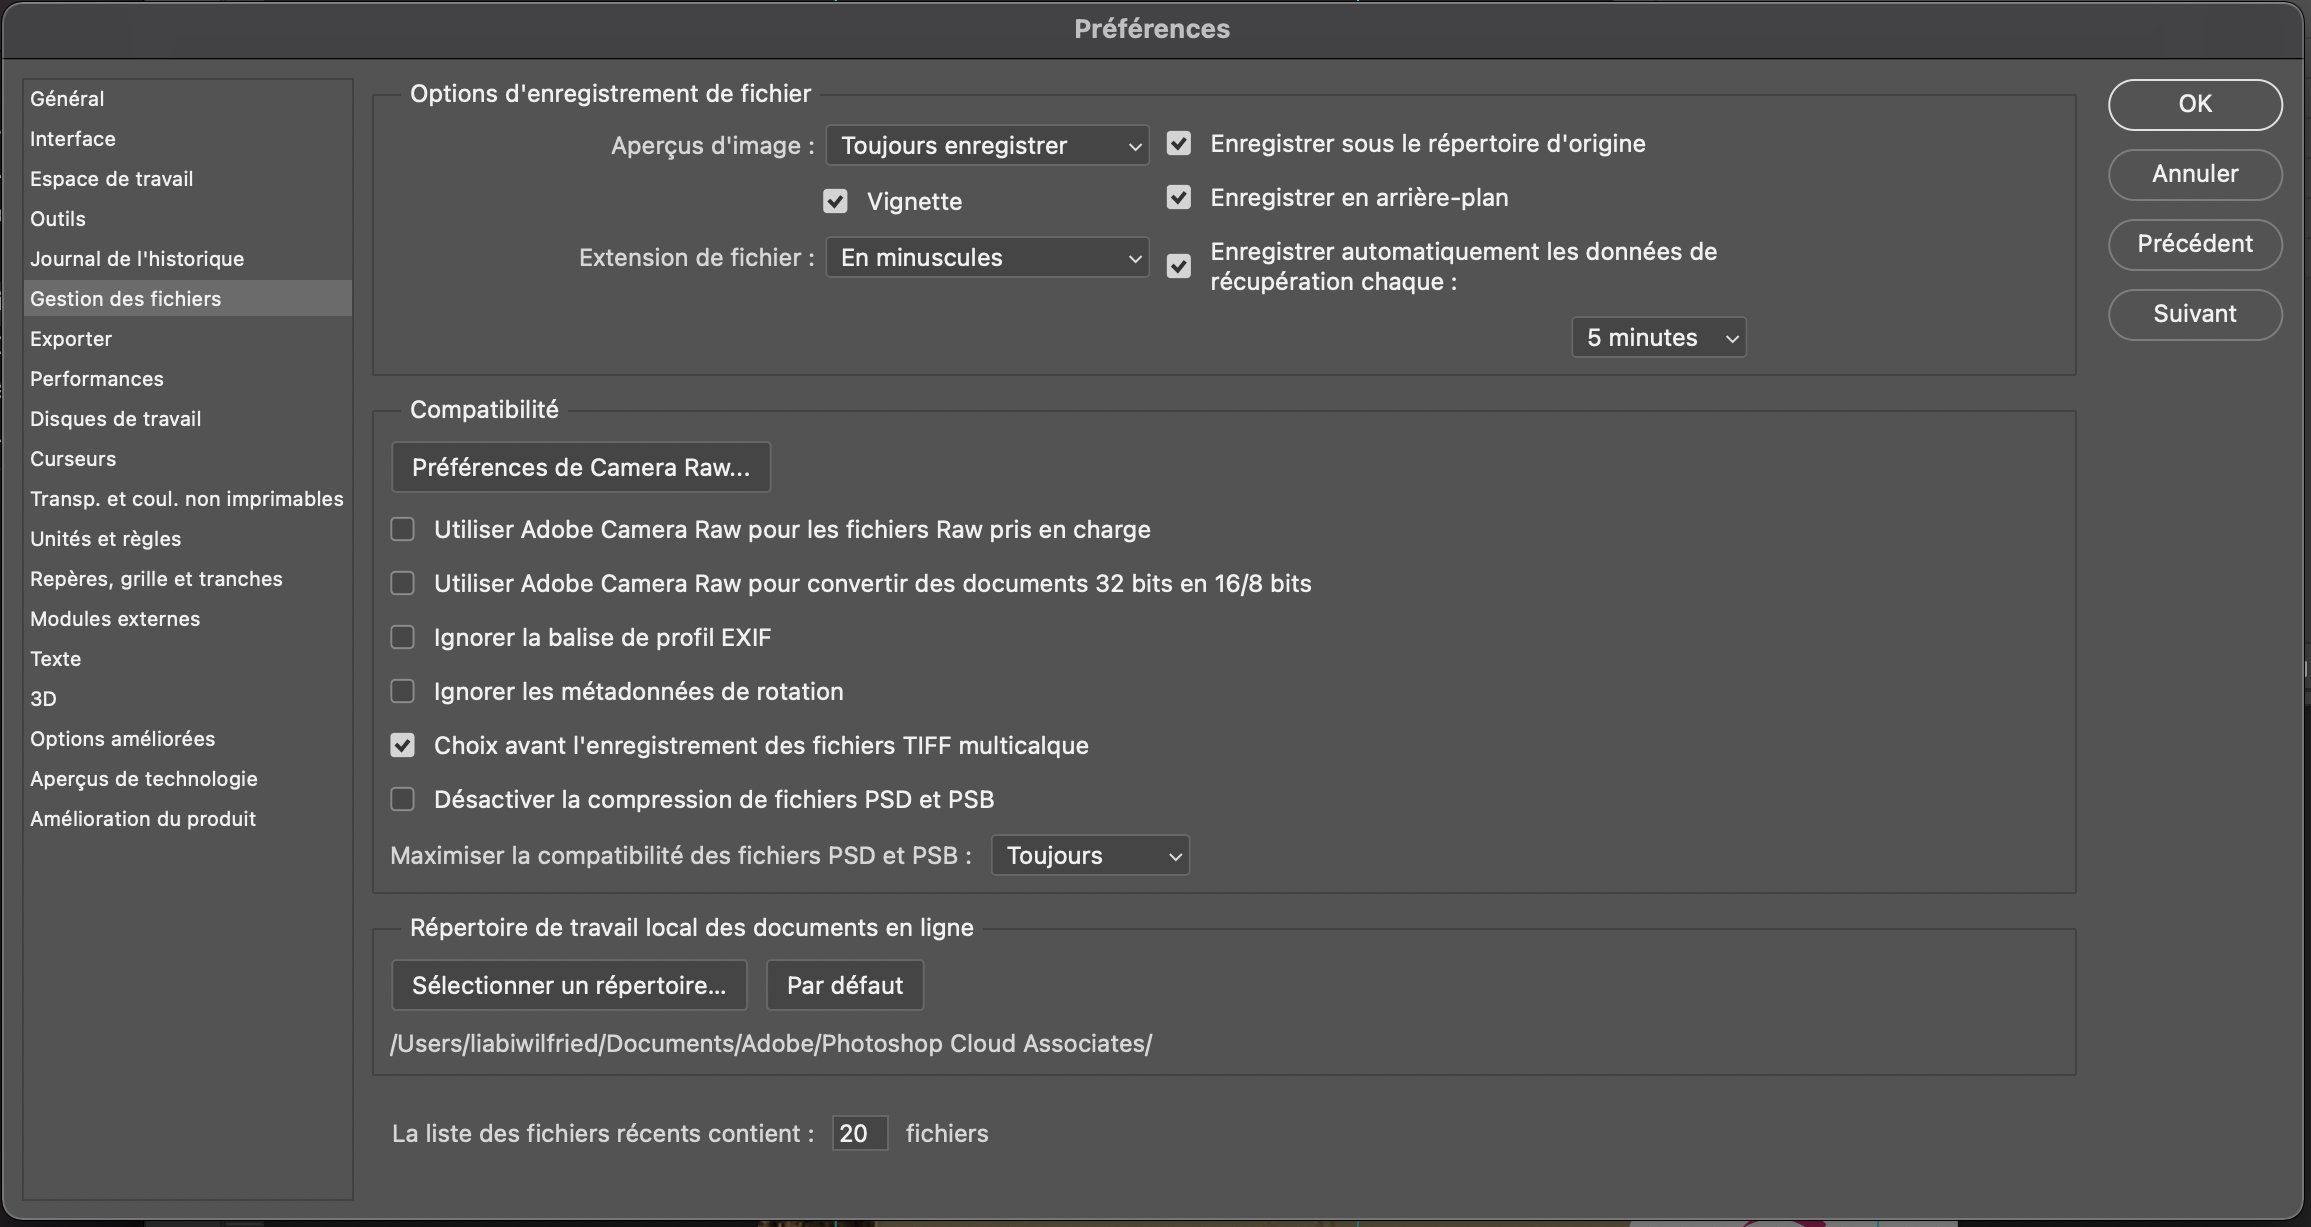Change the auto-recovery interval from '5 minutes'

point(1658,337)
